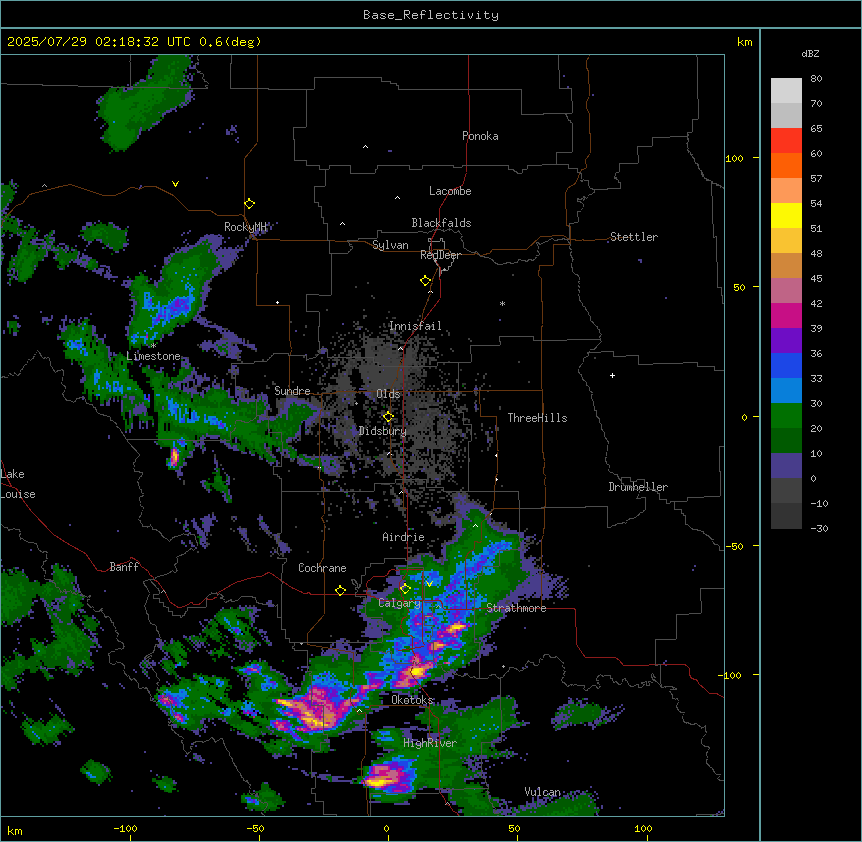
Task: Click the Banff label
Action: [x=124, y=567]
